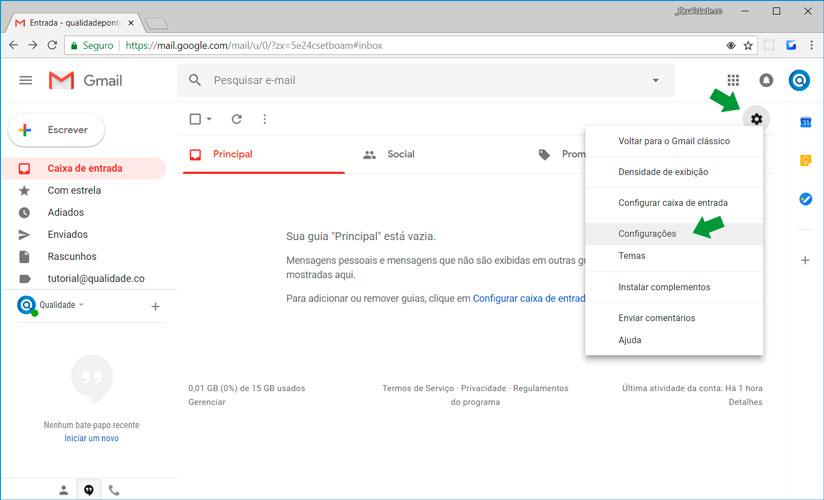Click the Gmail envelope logo
Image resolution: width=824 pixels, height=500 pixels.
pyautogui.click(x=61, y=80)
